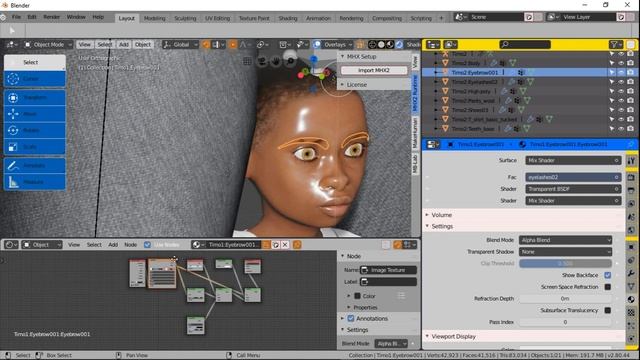Switch to the Modeling workspace tab
Screen dimensions: 640x360
point(155,18)
